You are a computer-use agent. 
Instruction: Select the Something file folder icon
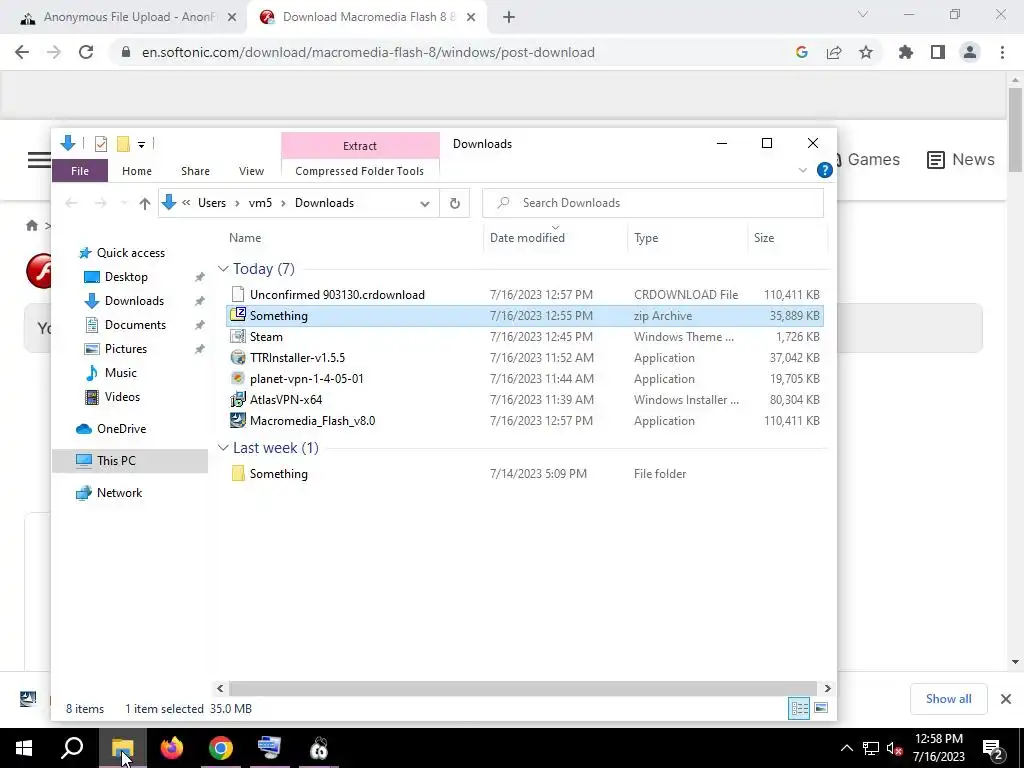(x=238, y=473)
